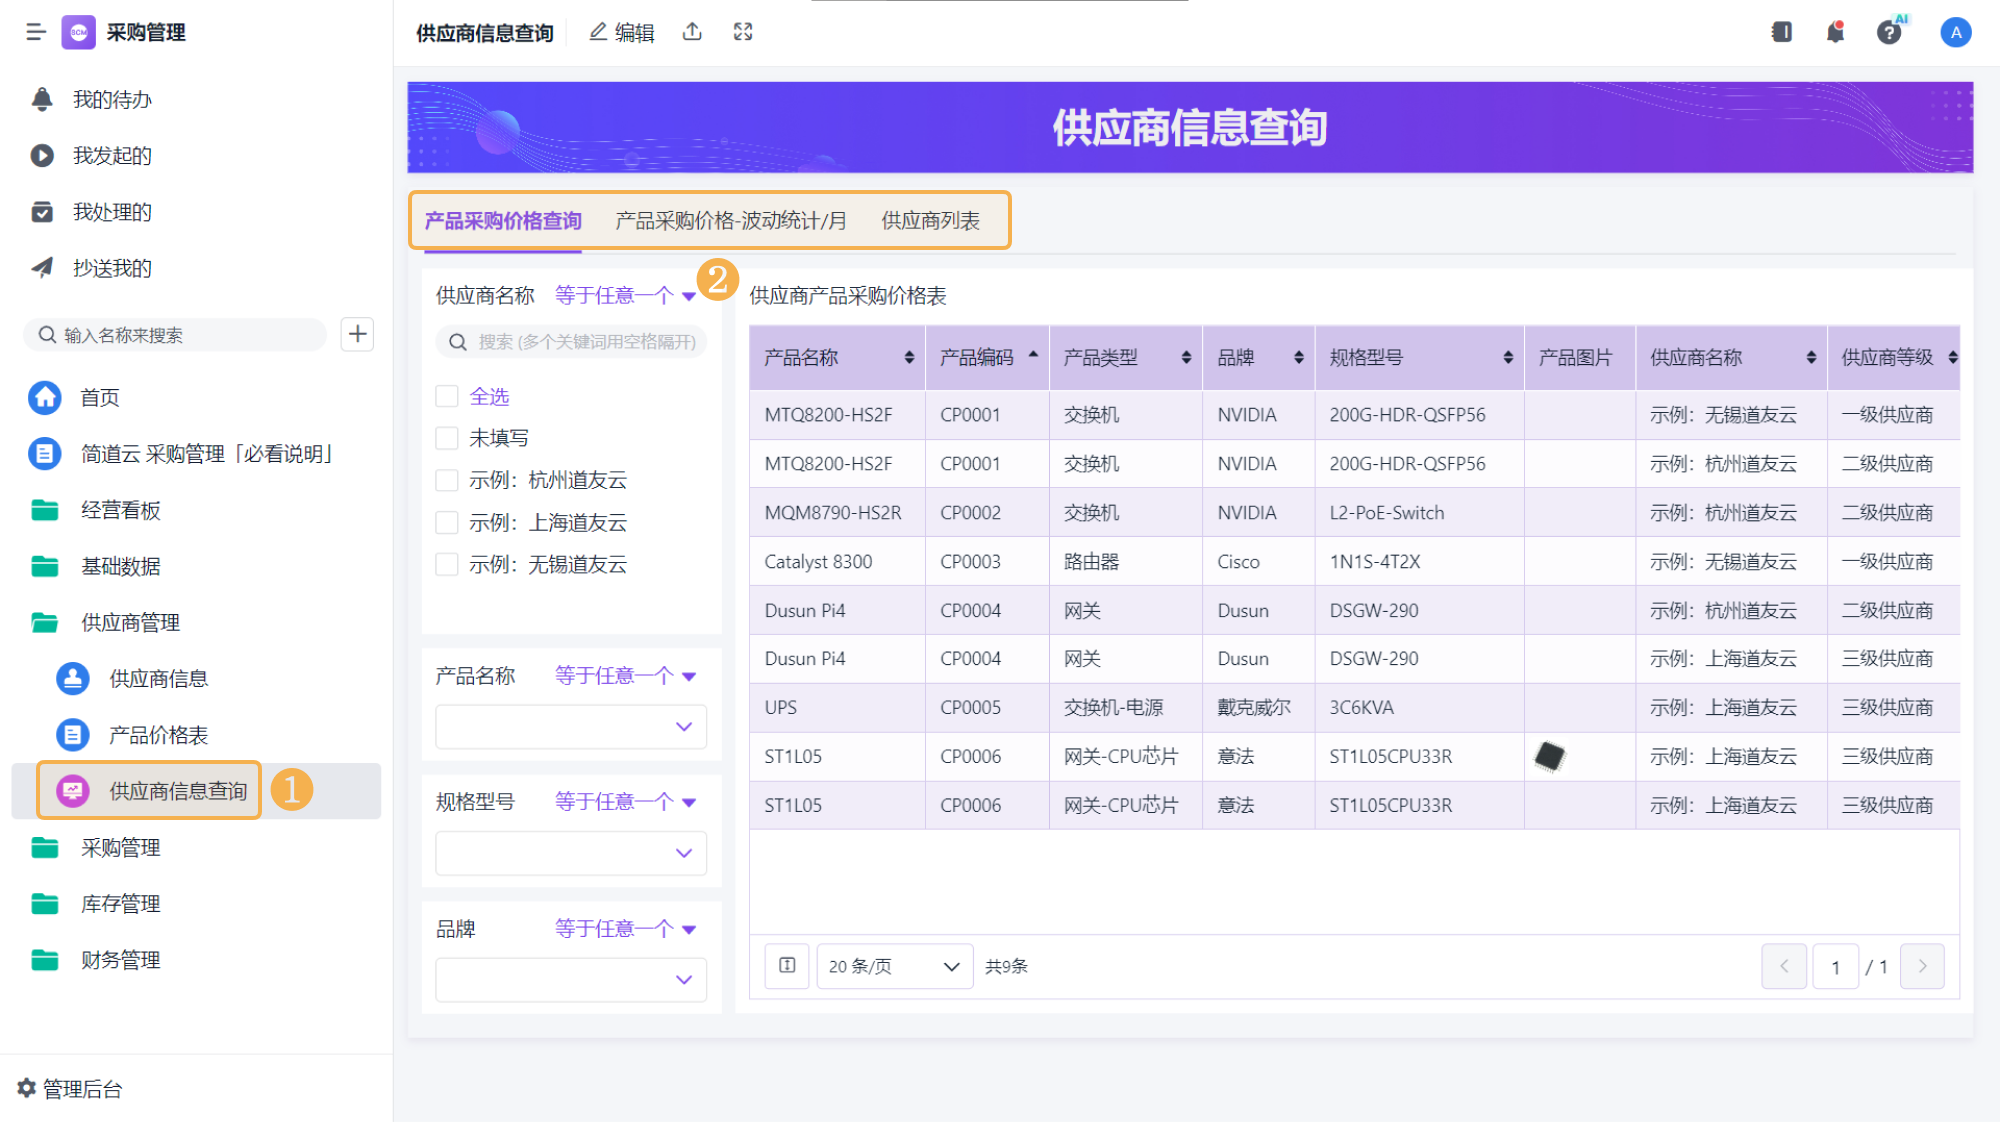Click the 编辑 button in header
This screenshot has height=1122, width=2000.
622,32
